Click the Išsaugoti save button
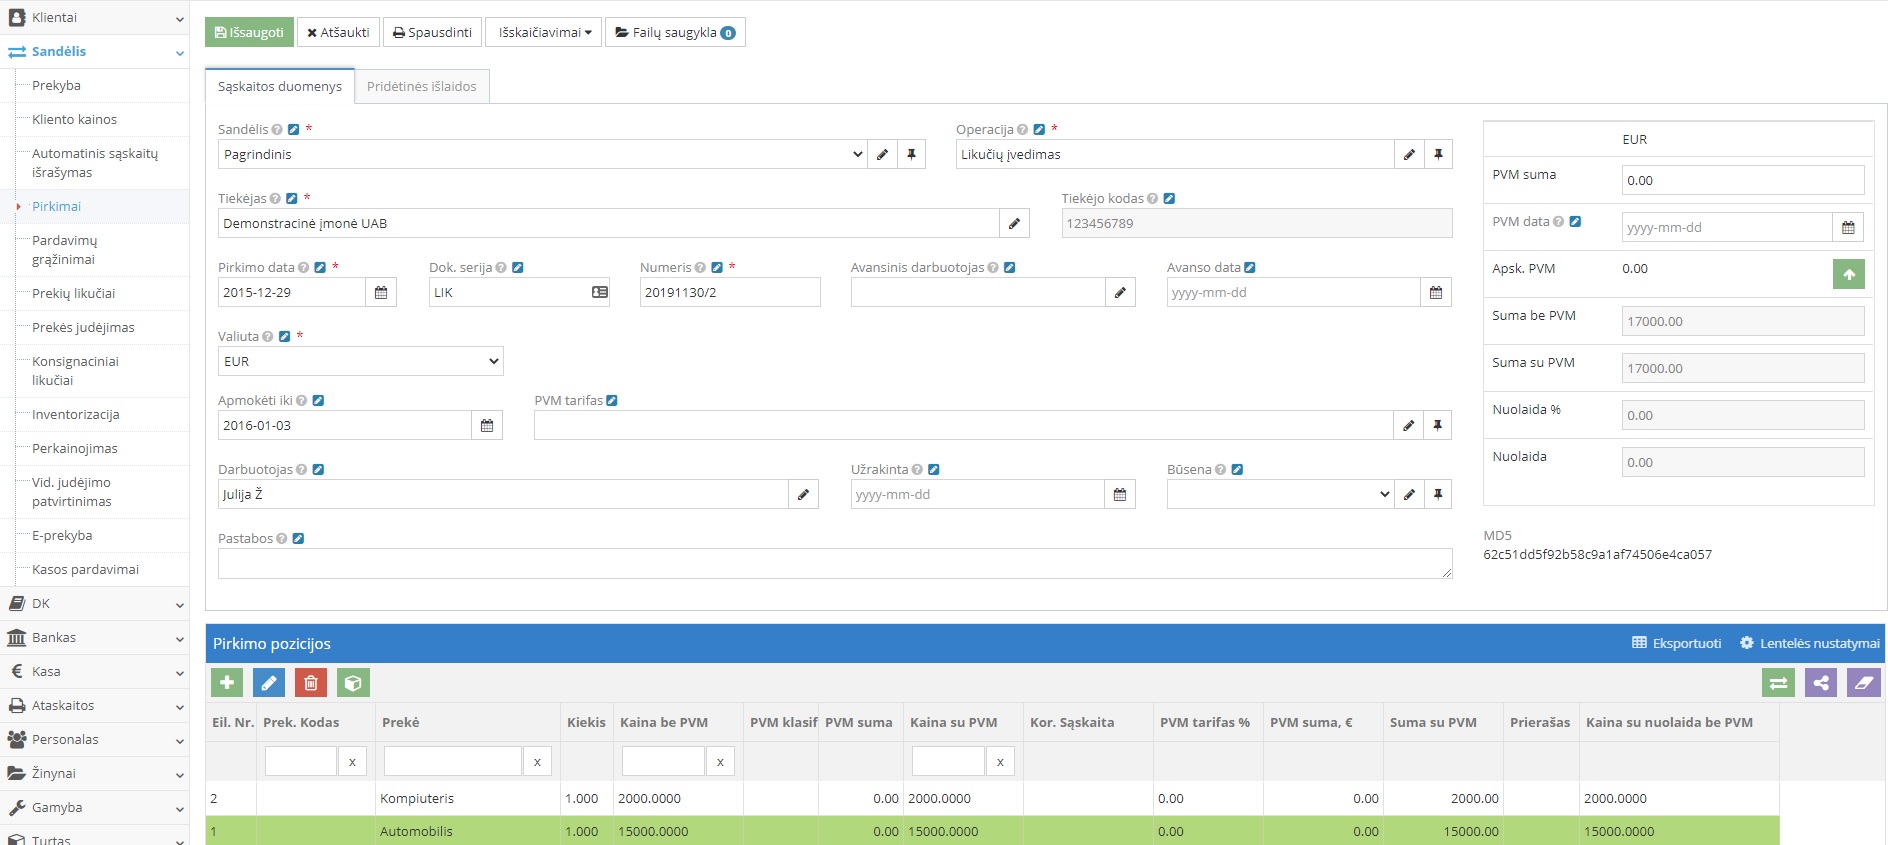The height and width of the screenshot is (845, 1888). 249,33
